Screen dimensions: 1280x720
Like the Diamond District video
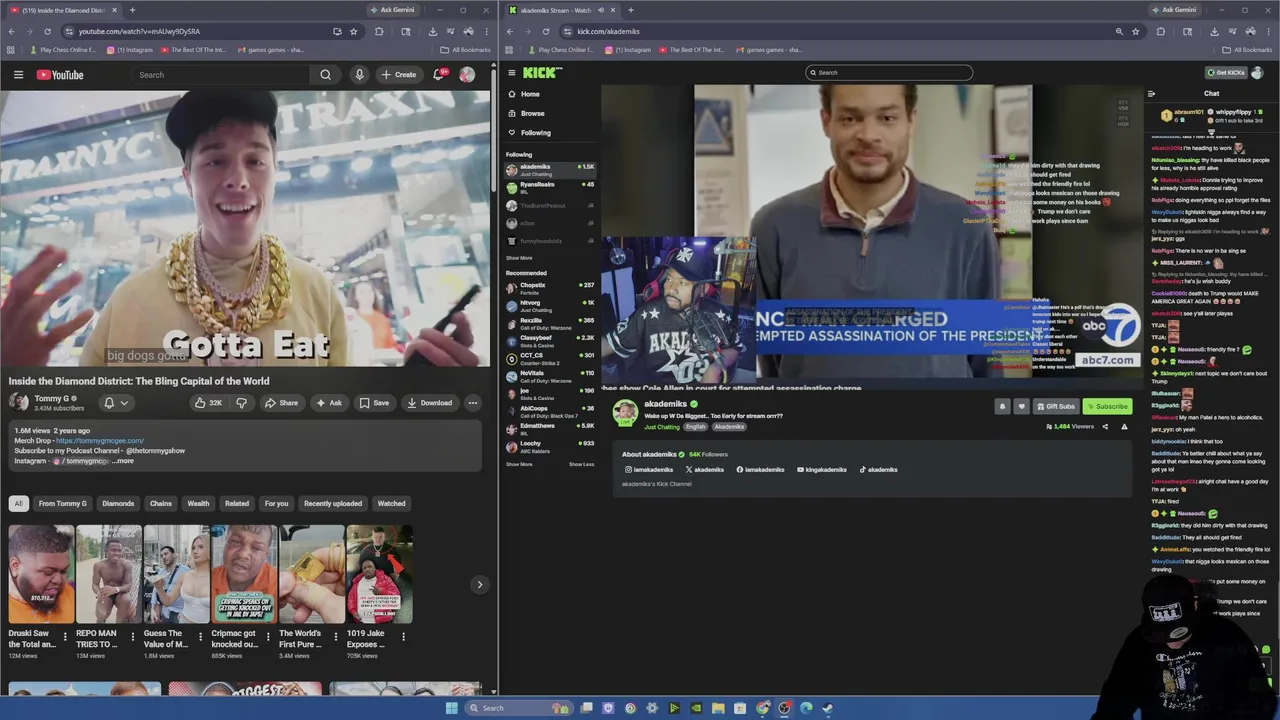[x=209, y=403]
